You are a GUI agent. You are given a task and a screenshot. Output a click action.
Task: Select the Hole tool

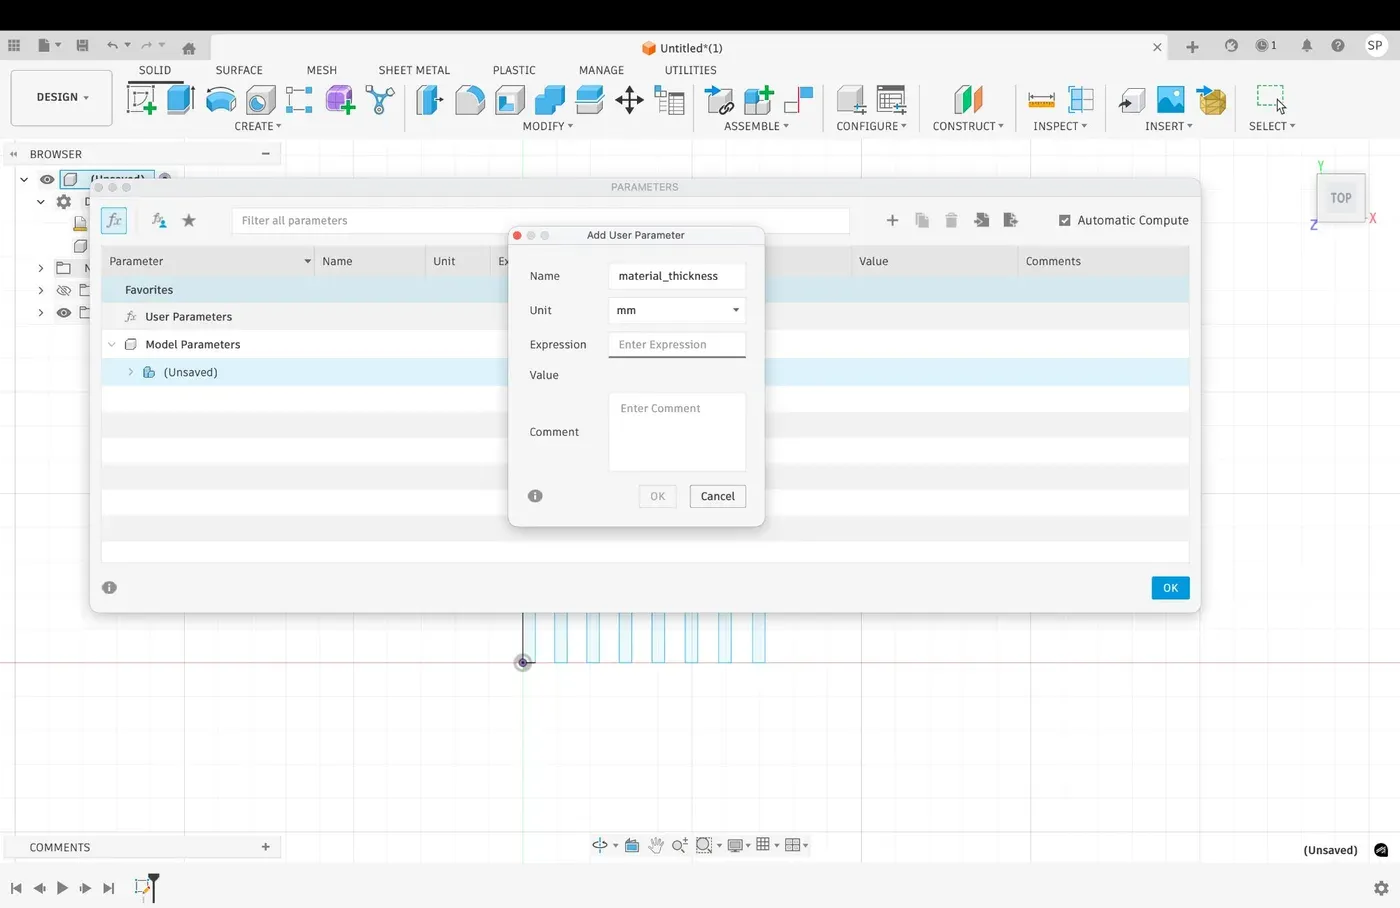[x=260, y=100]
